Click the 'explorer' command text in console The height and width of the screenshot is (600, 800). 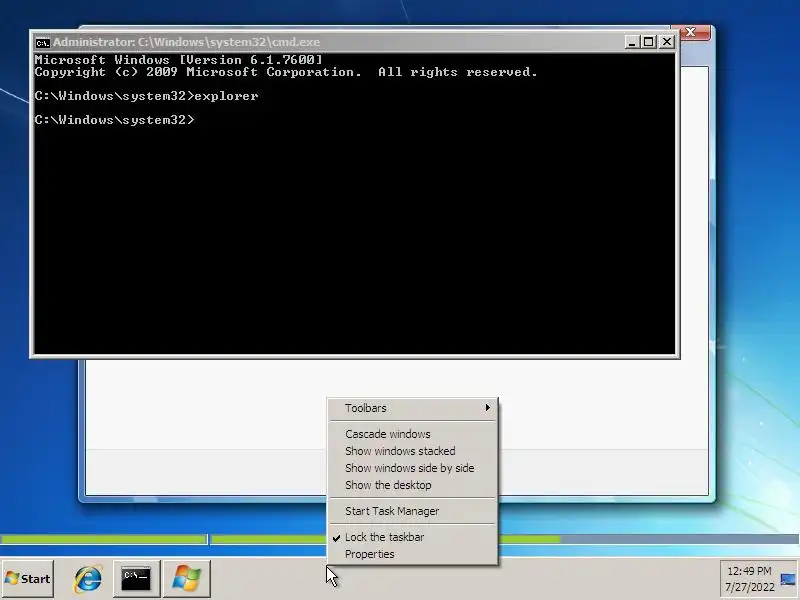pos(227,96)
